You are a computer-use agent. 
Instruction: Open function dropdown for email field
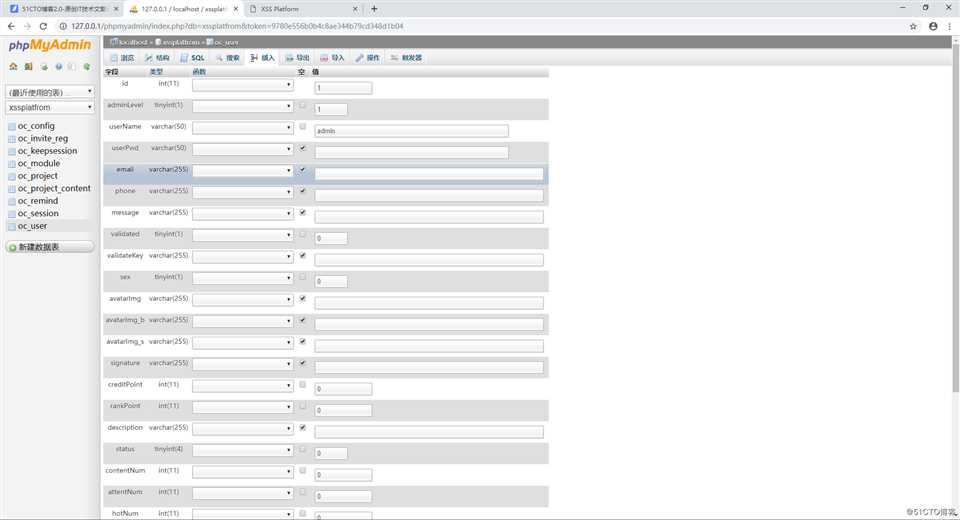click(x=242, y=171)
